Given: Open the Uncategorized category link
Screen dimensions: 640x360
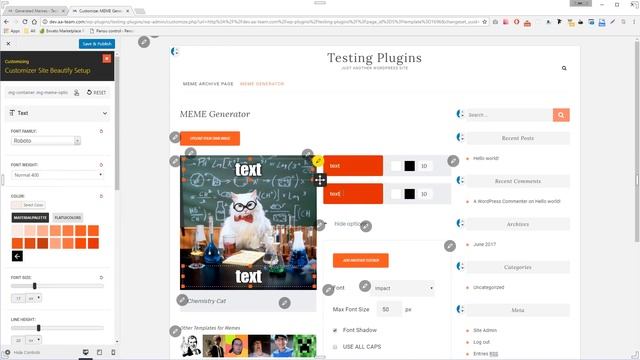Looking at the screenshot, I should pos(489,287).
